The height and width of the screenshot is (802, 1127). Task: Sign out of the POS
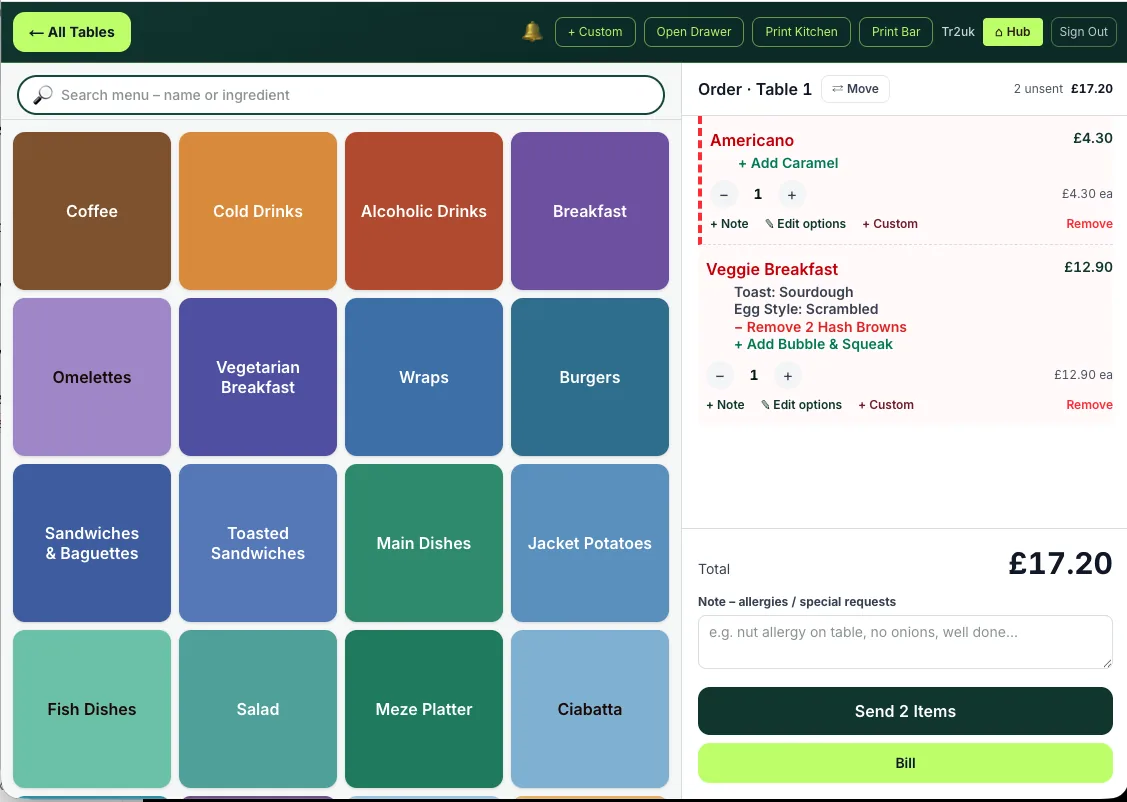(x=1083, y=32)
